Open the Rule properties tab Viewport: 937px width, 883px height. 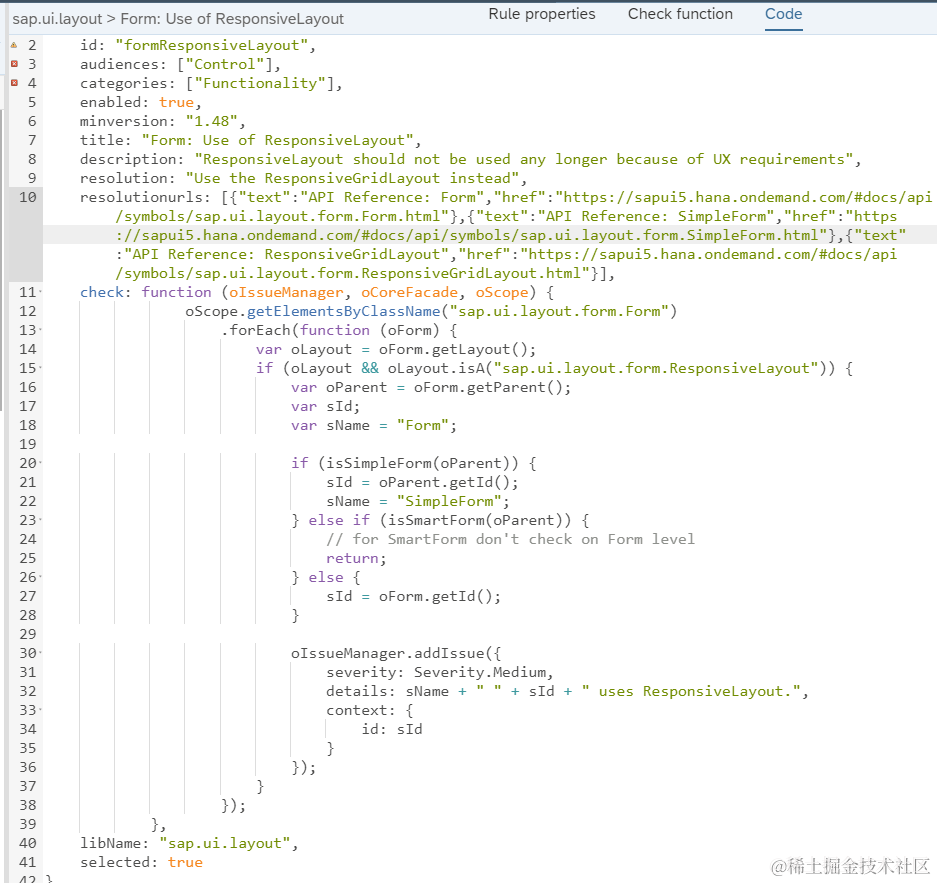click(x=542, y=14)
